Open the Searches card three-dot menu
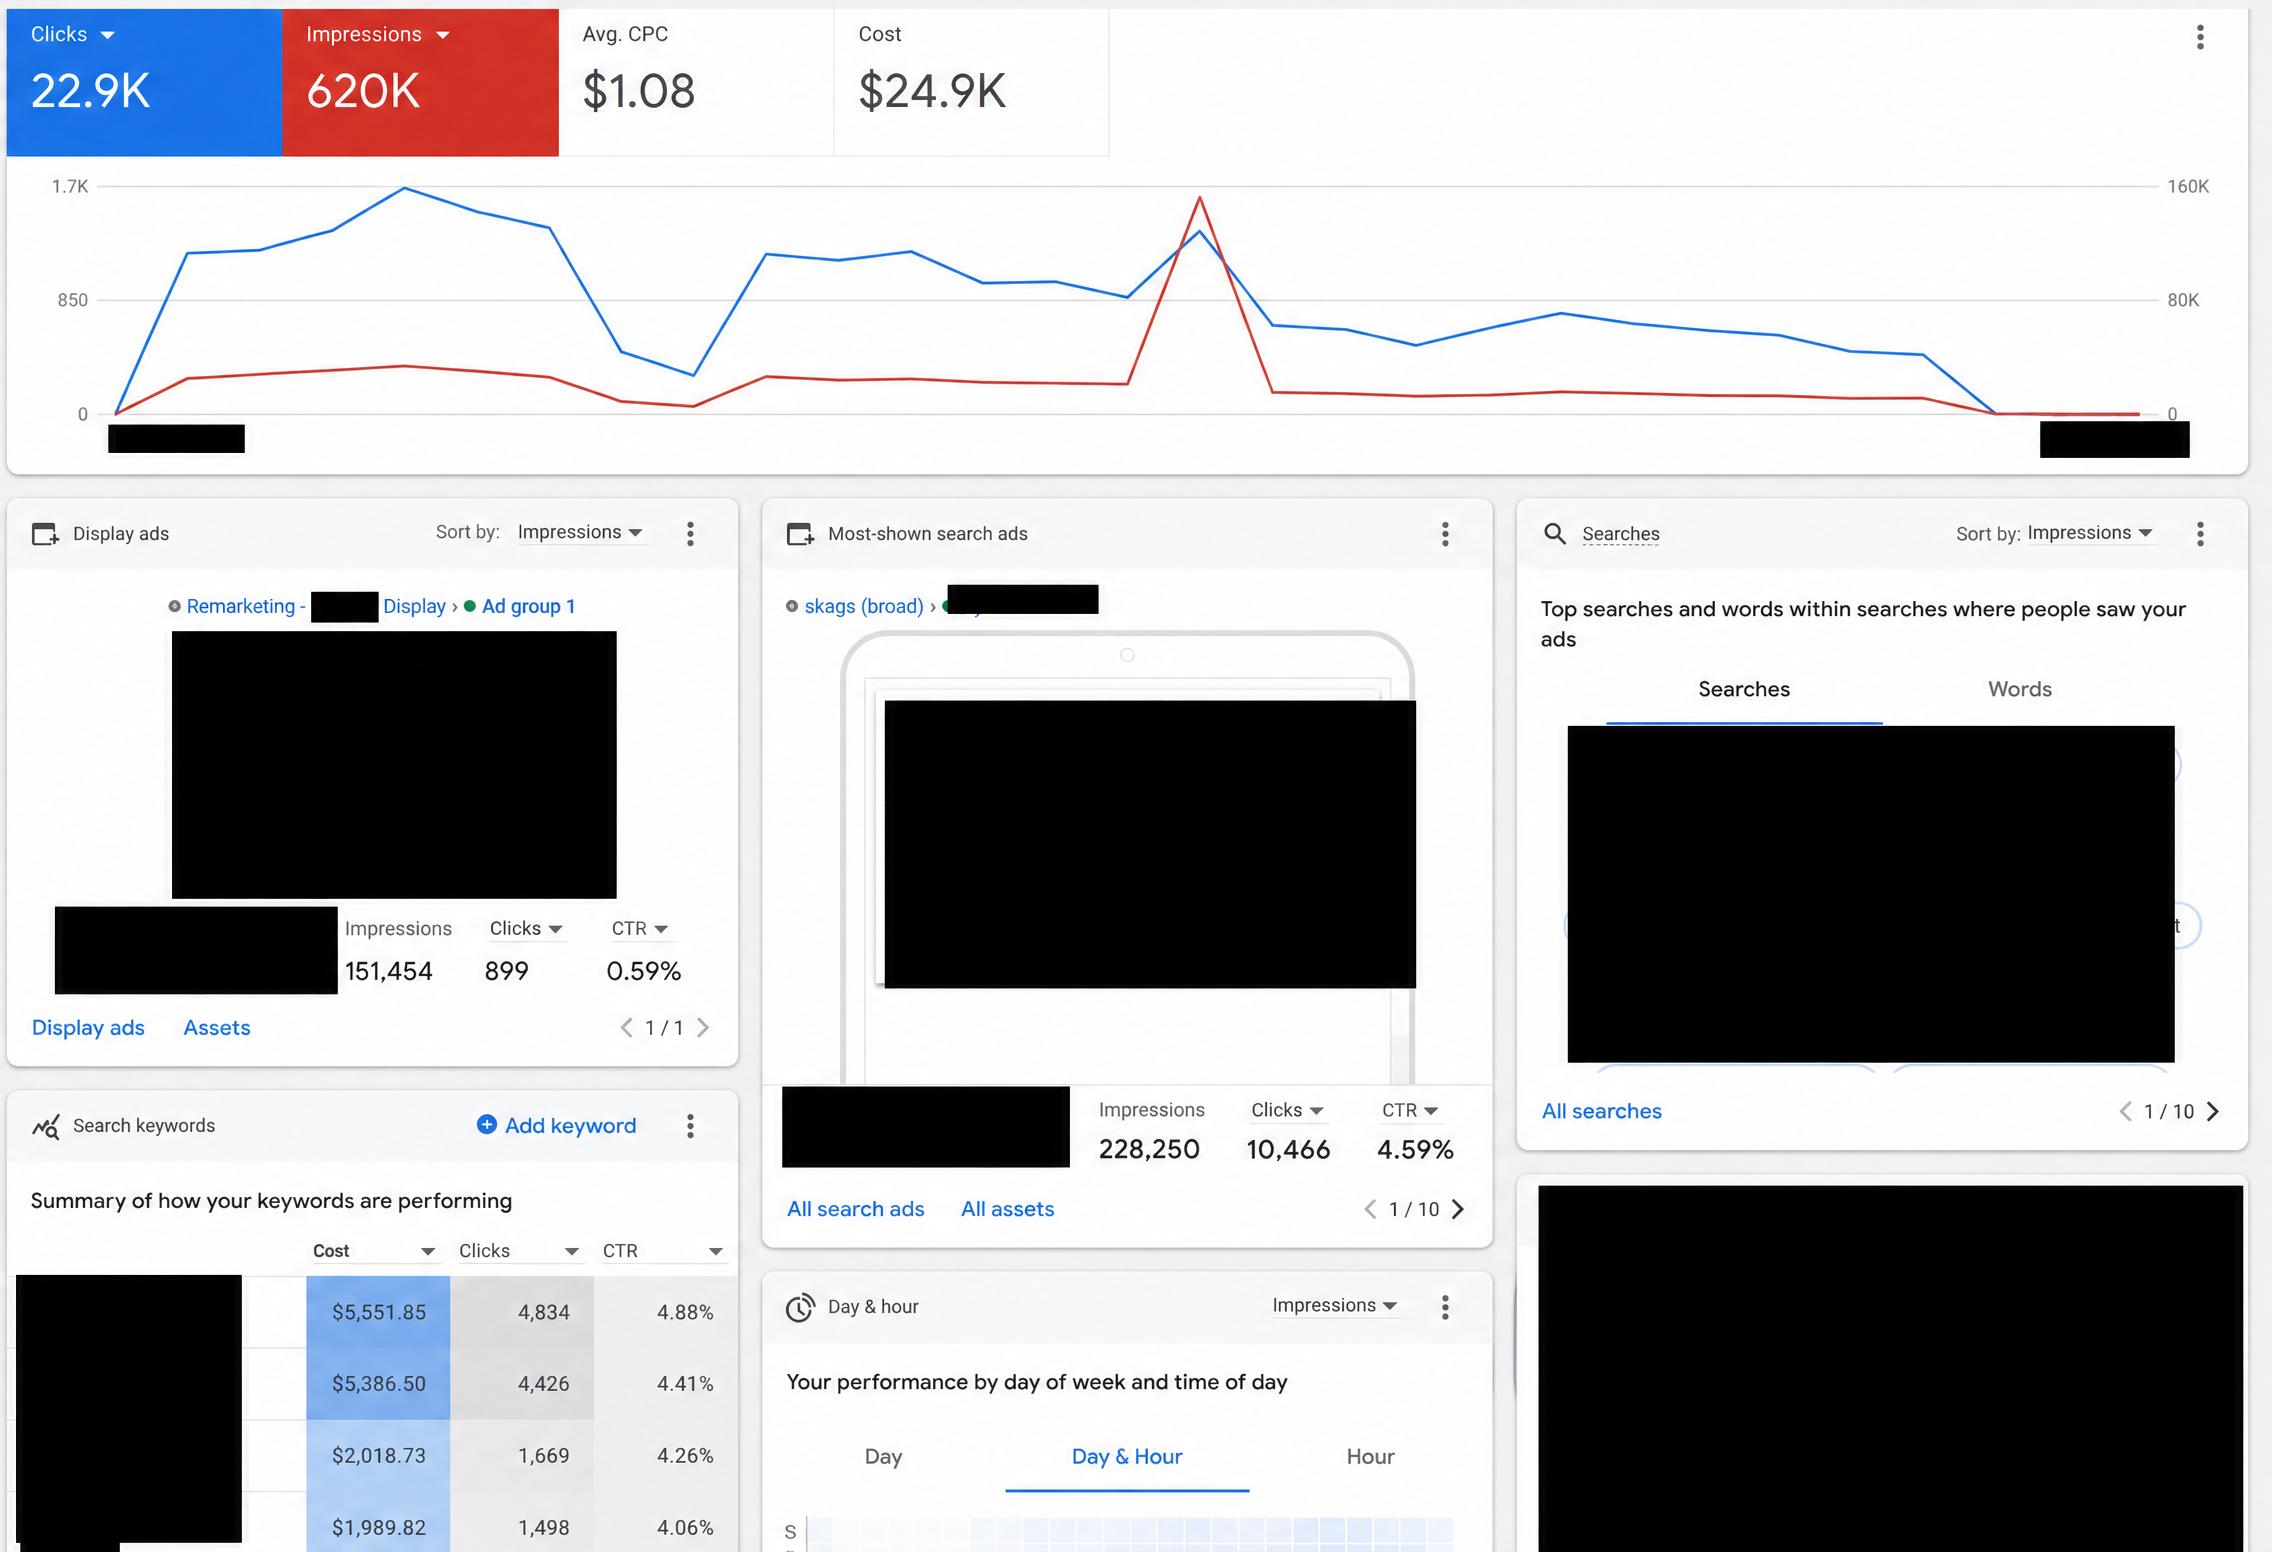Screen dimensions: 2272x1552 coord(2200,534)
